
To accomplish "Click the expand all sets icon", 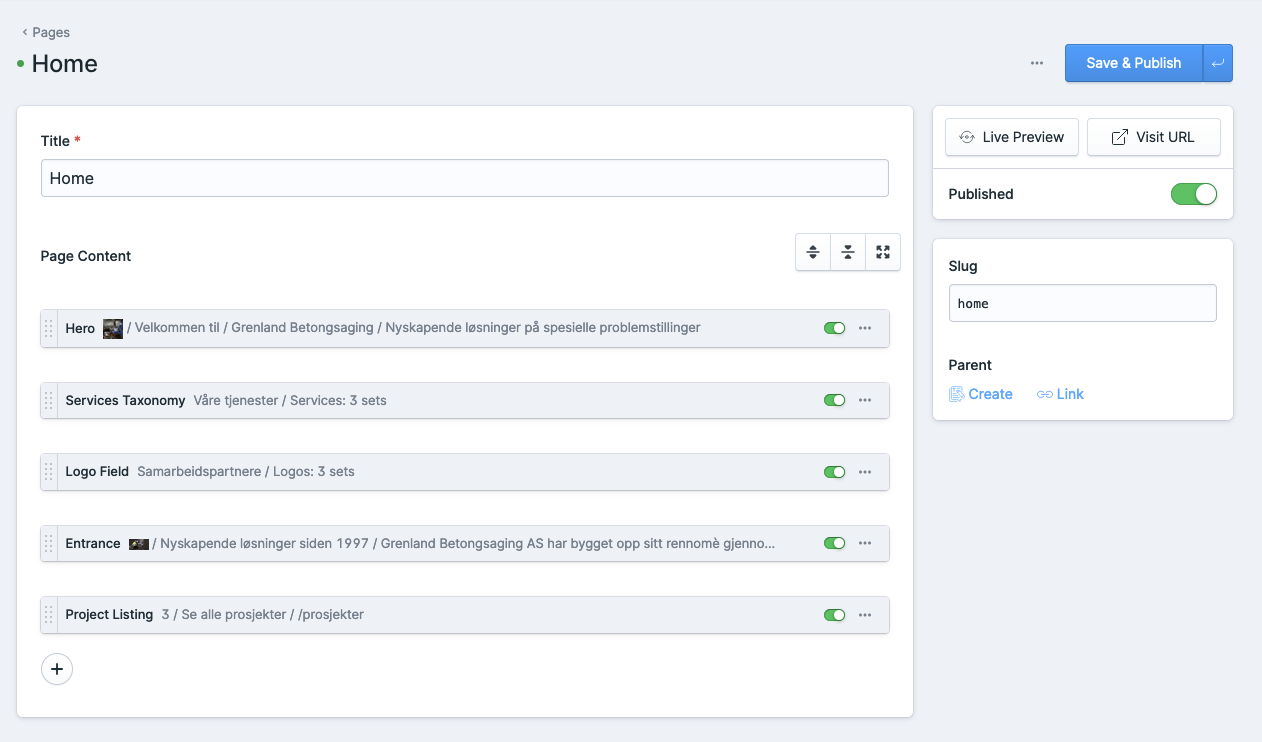I will click(x=813, y=252).
